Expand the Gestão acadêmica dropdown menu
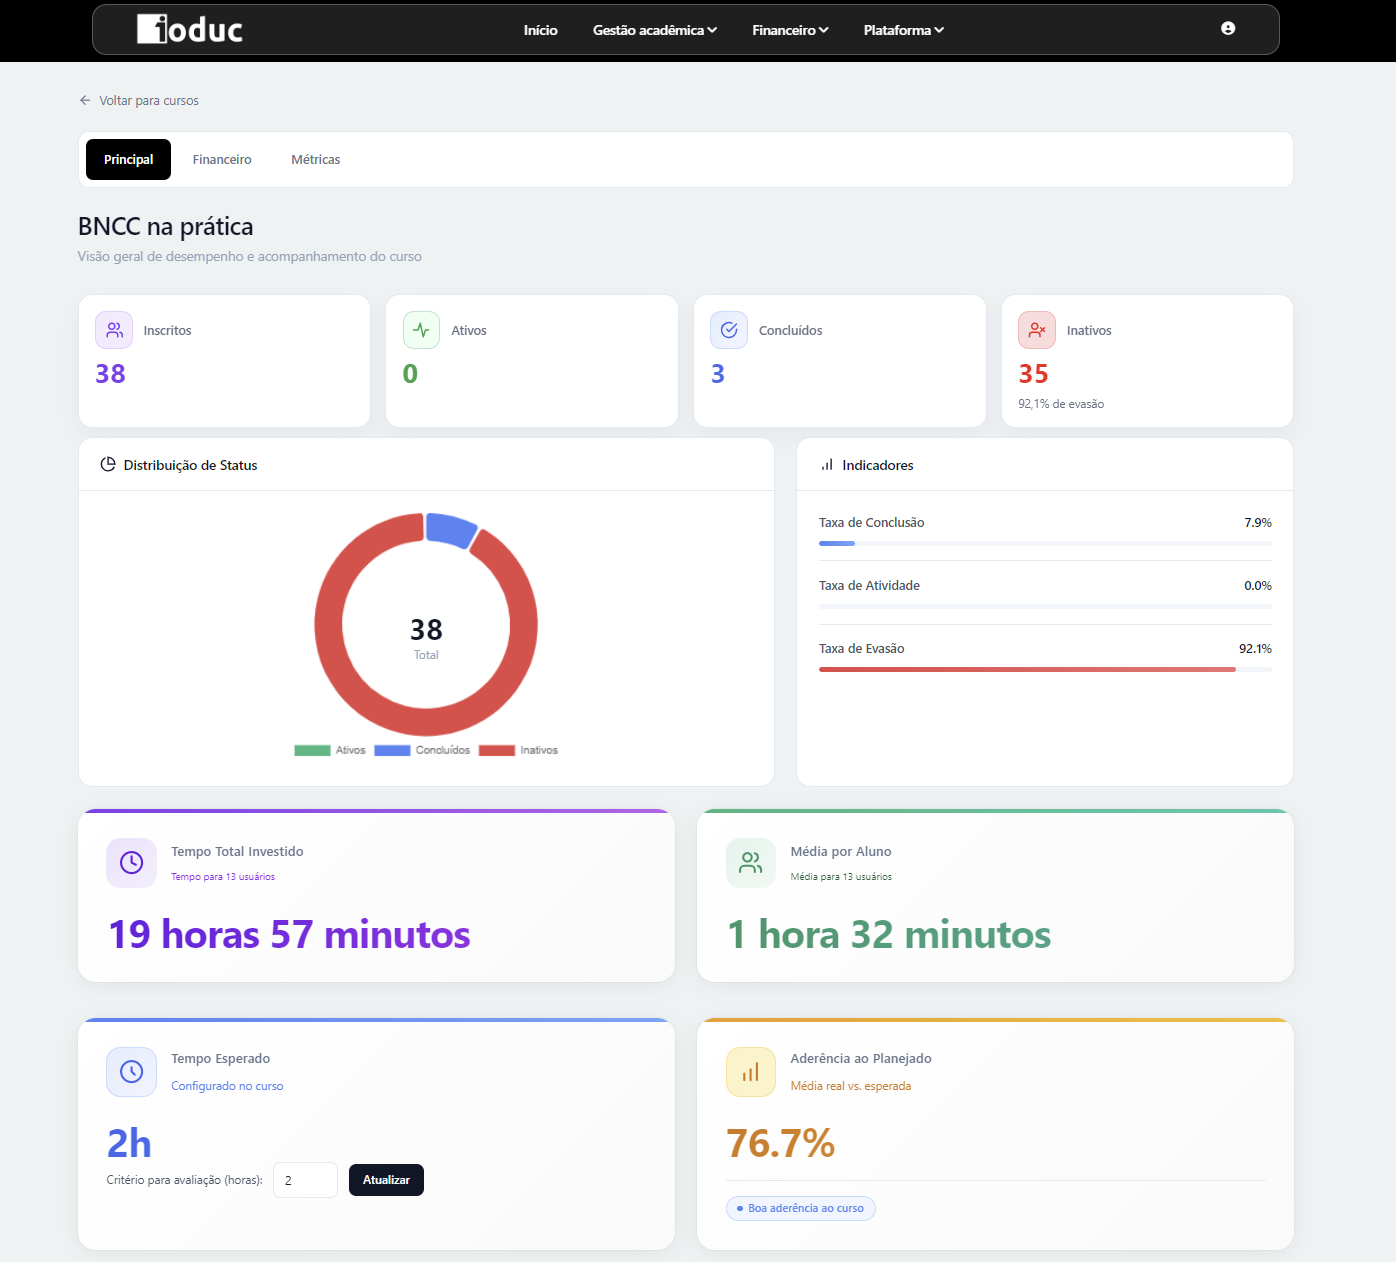The height and width of the screenshot is (1262, 1396). tap(654, 30)
